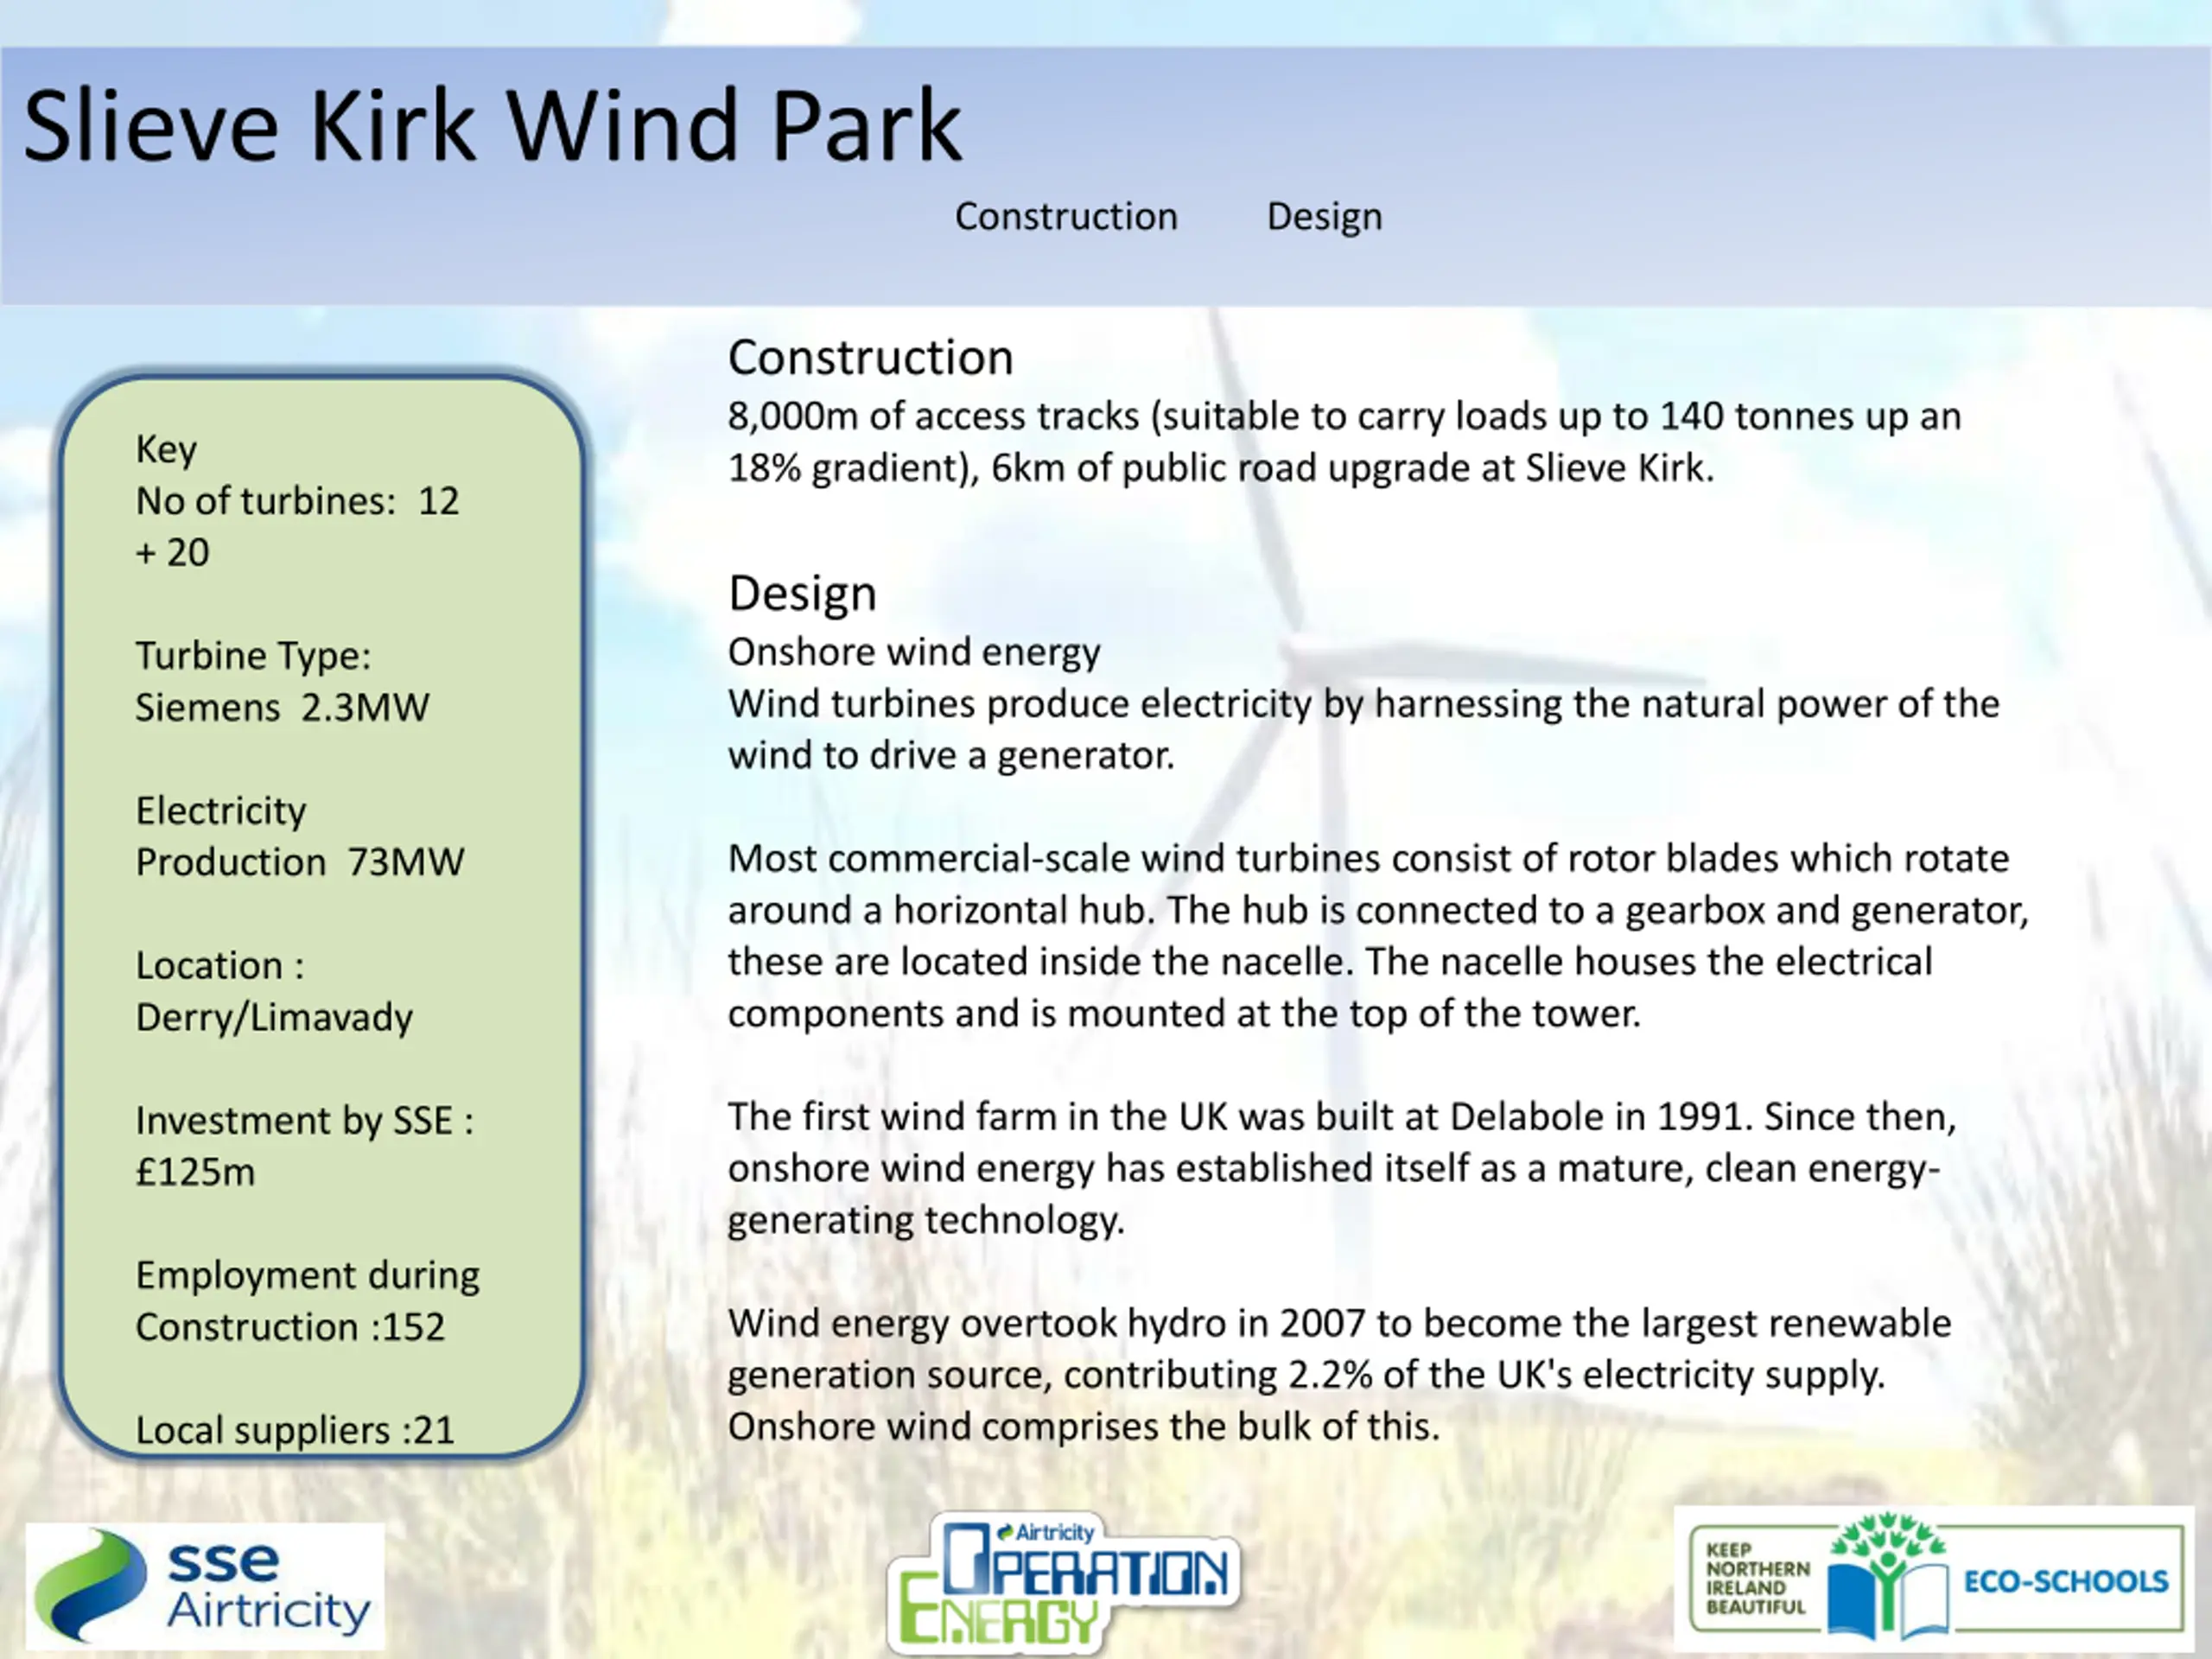2212x1659 pixels.
Task: Click the Slieve Kirk Wind Park title
Action: [492, 126]
